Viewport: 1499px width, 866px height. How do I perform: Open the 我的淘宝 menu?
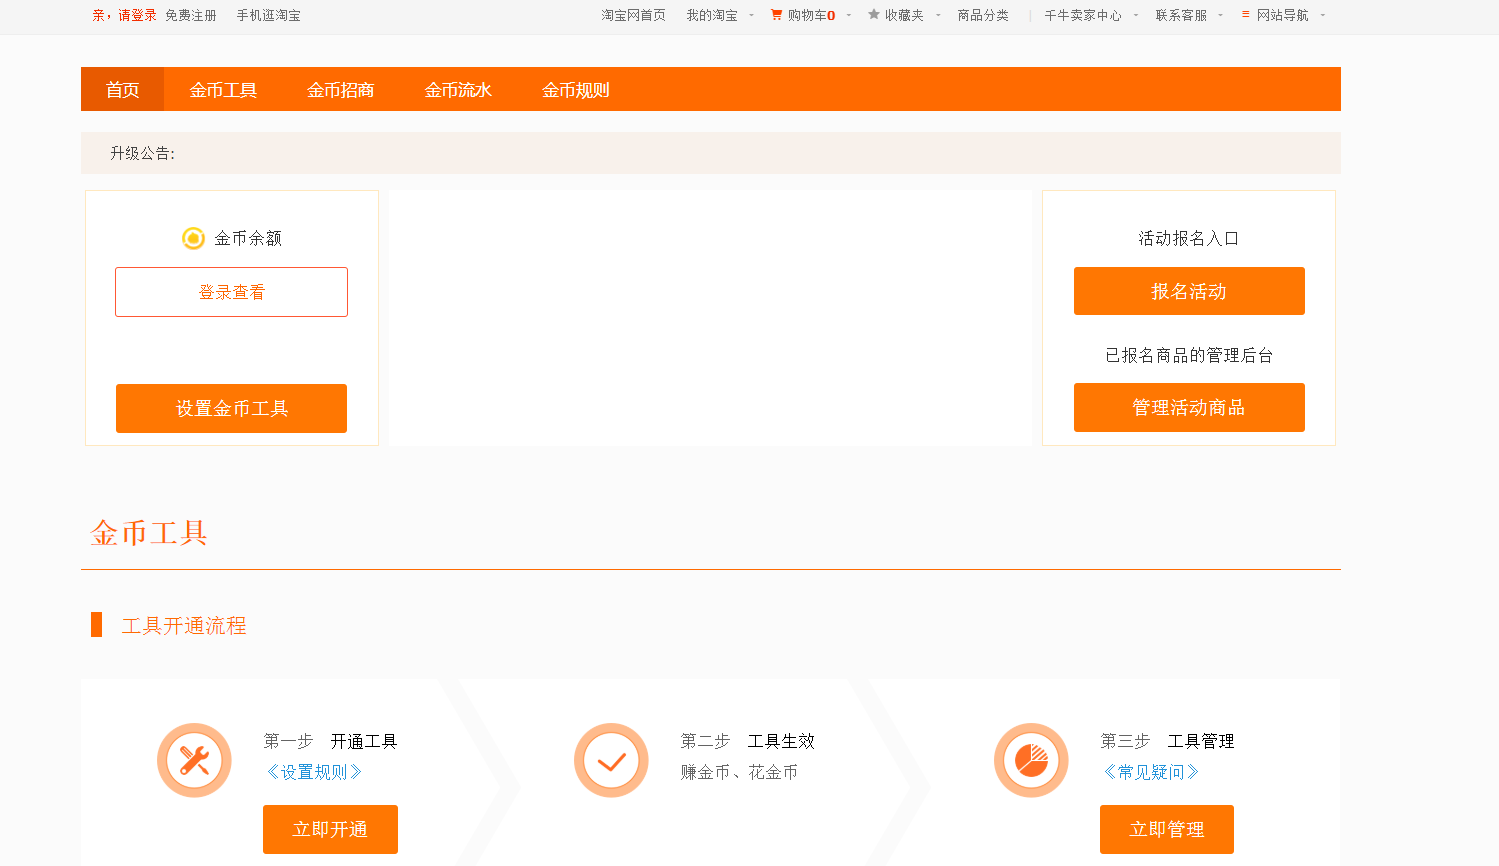(712, 15)
